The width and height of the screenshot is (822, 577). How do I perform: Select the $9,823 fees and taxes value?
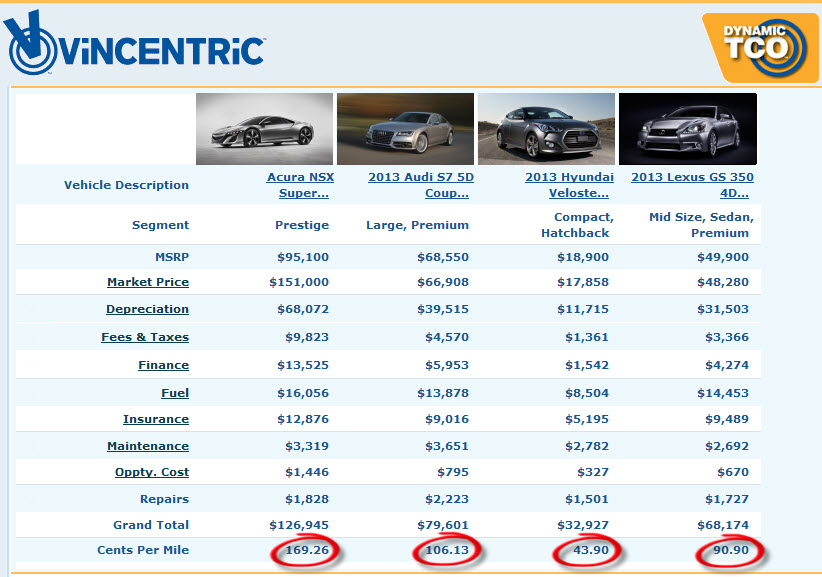coord(307,337)
